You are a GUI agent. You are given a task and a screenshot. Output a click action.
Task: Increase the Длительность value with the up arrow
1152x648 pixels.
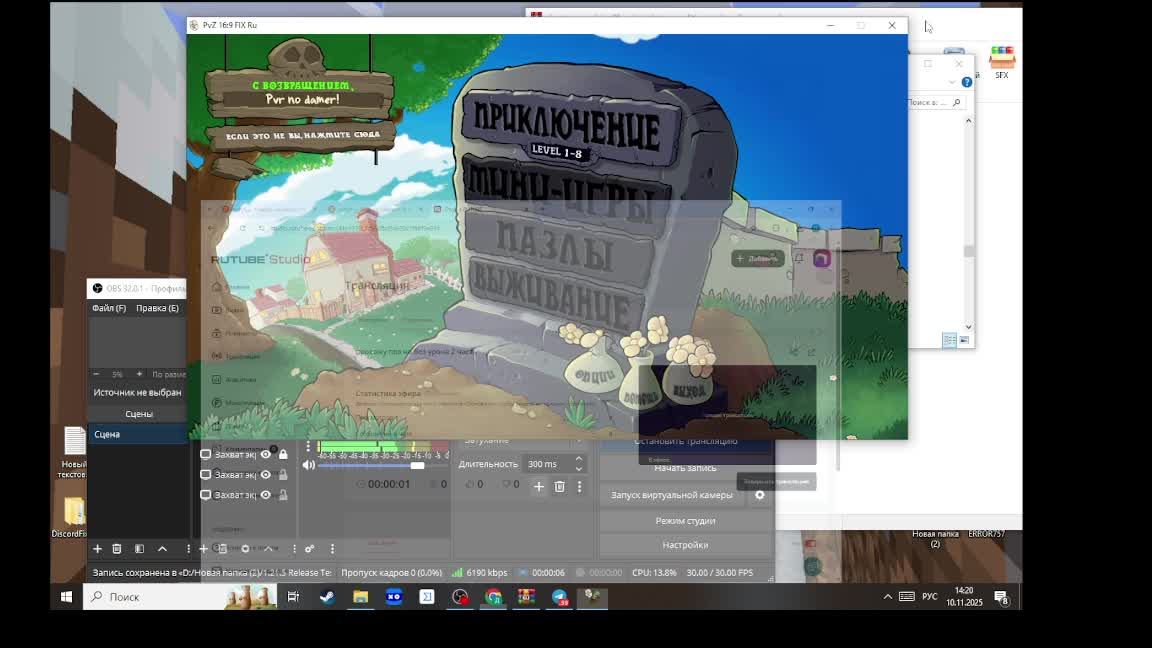click(x=579, y=458)
